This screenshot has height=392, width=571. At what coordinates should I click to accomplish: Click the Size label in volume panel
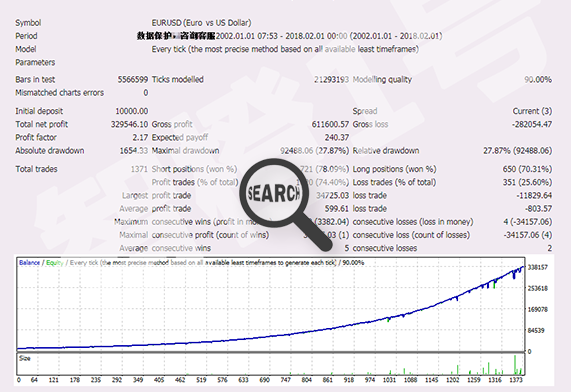pos(24,358)
